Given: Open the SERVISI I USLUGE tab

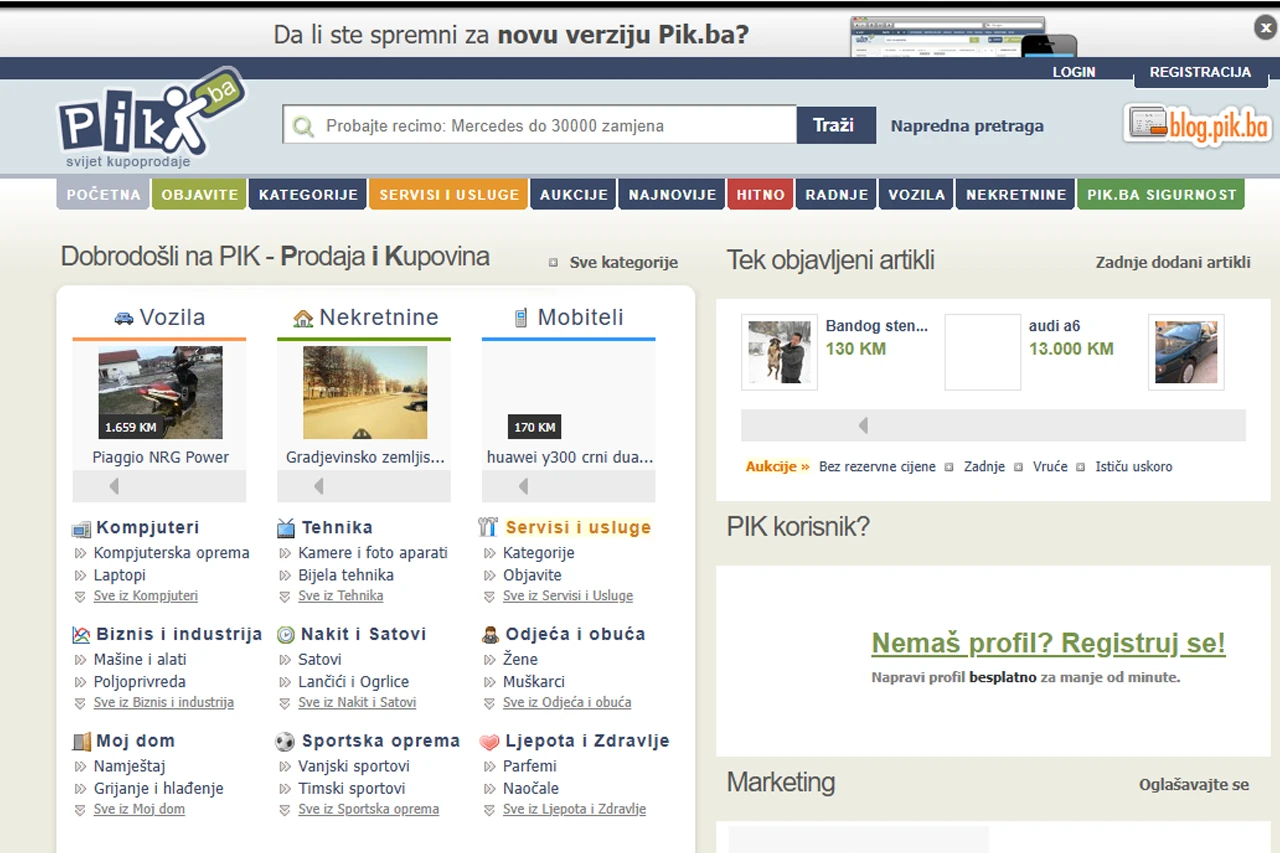Looking at the screenshot, I should [x=449, y=194].
